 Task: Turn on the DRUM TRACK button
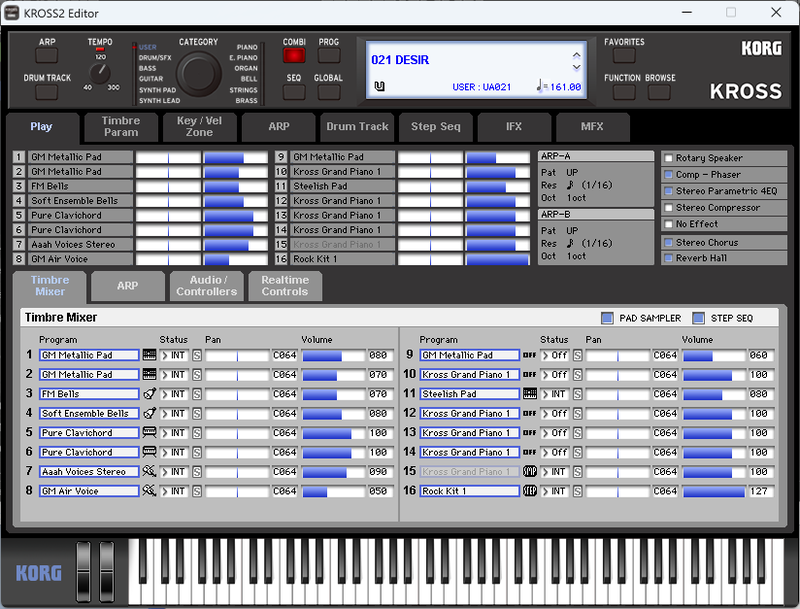coord(47,92)
